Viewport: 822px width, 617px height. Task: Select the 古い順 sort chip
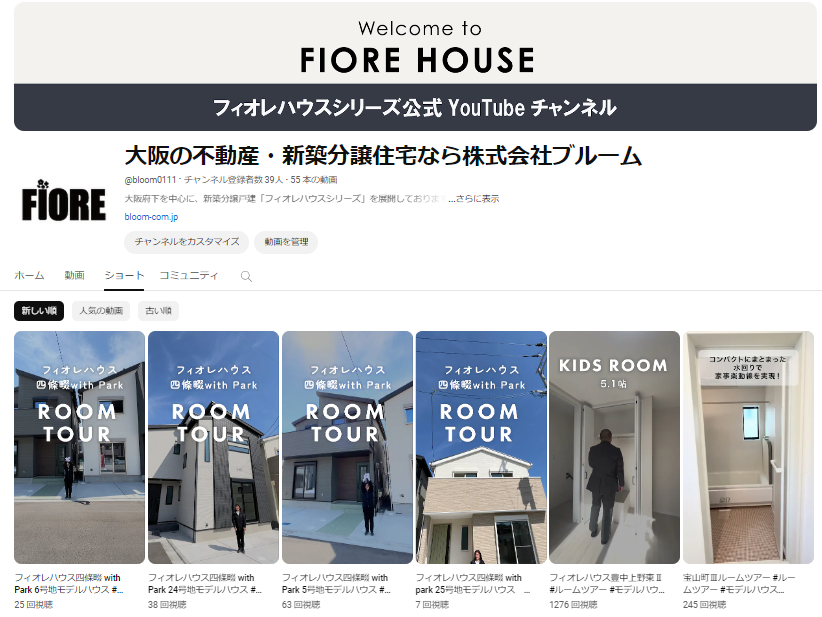point(158,310)
